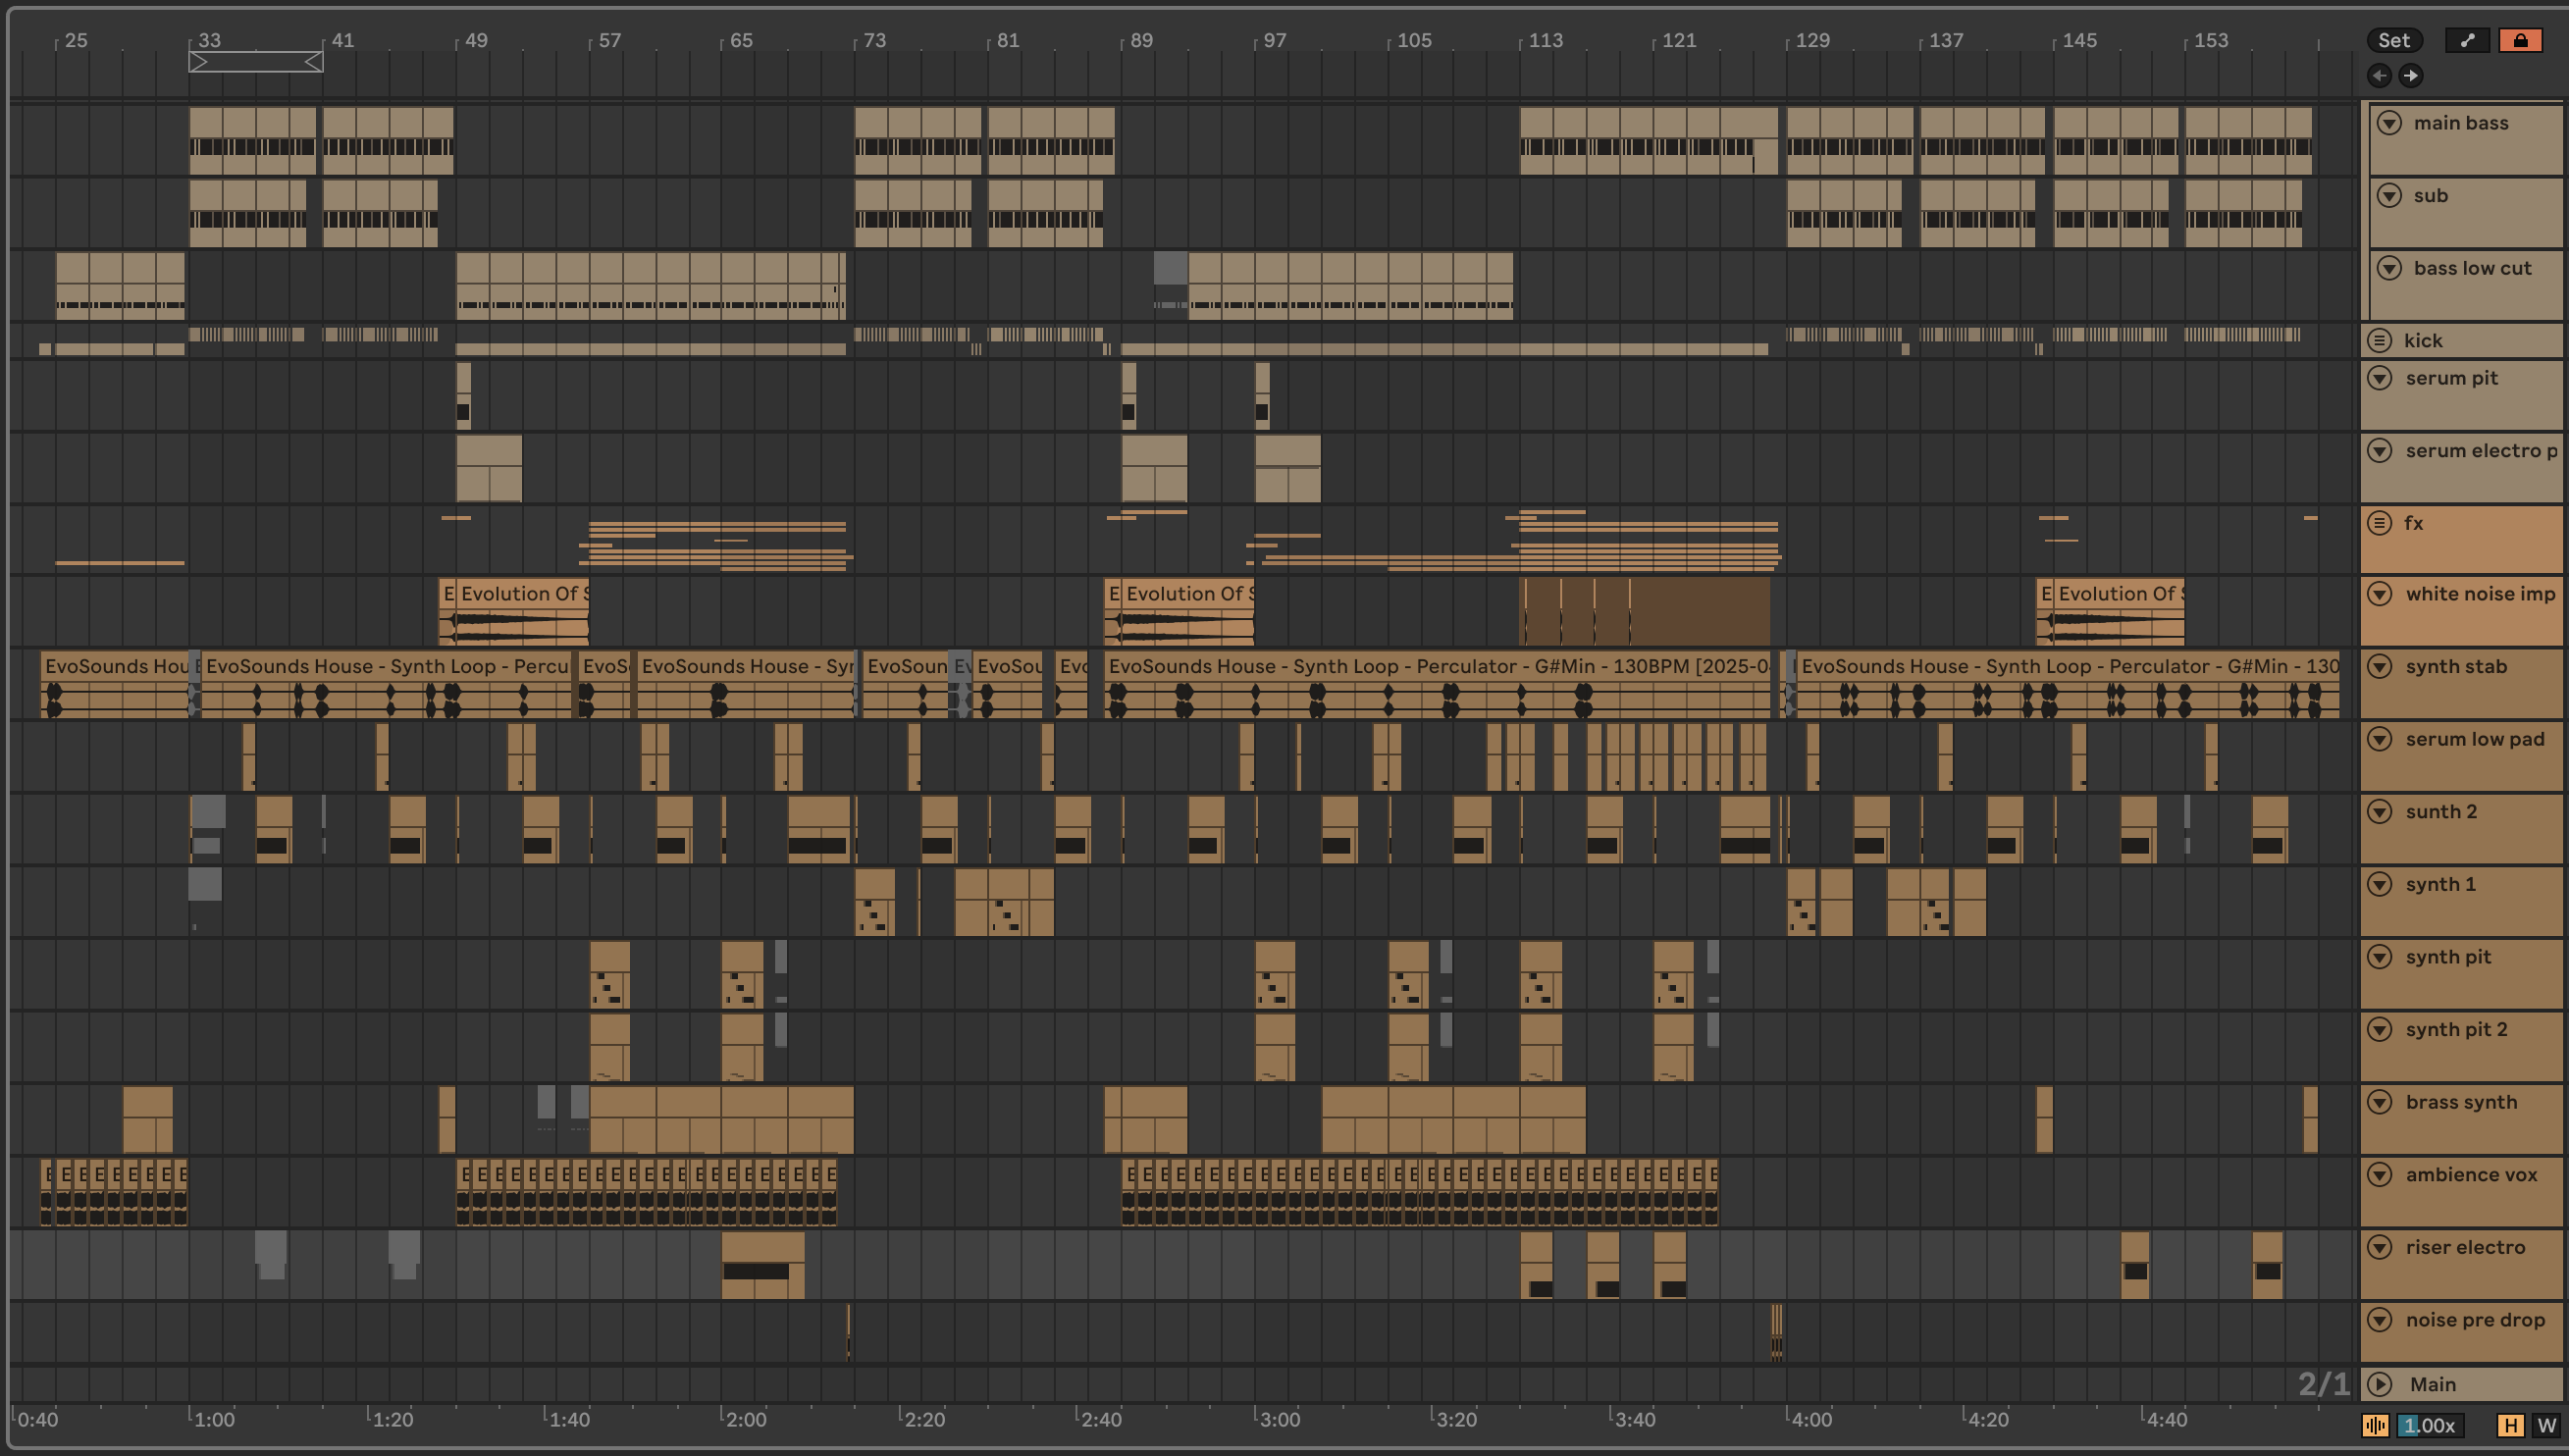
Task: Open the kick group track icon
Action: [2379, 341]
